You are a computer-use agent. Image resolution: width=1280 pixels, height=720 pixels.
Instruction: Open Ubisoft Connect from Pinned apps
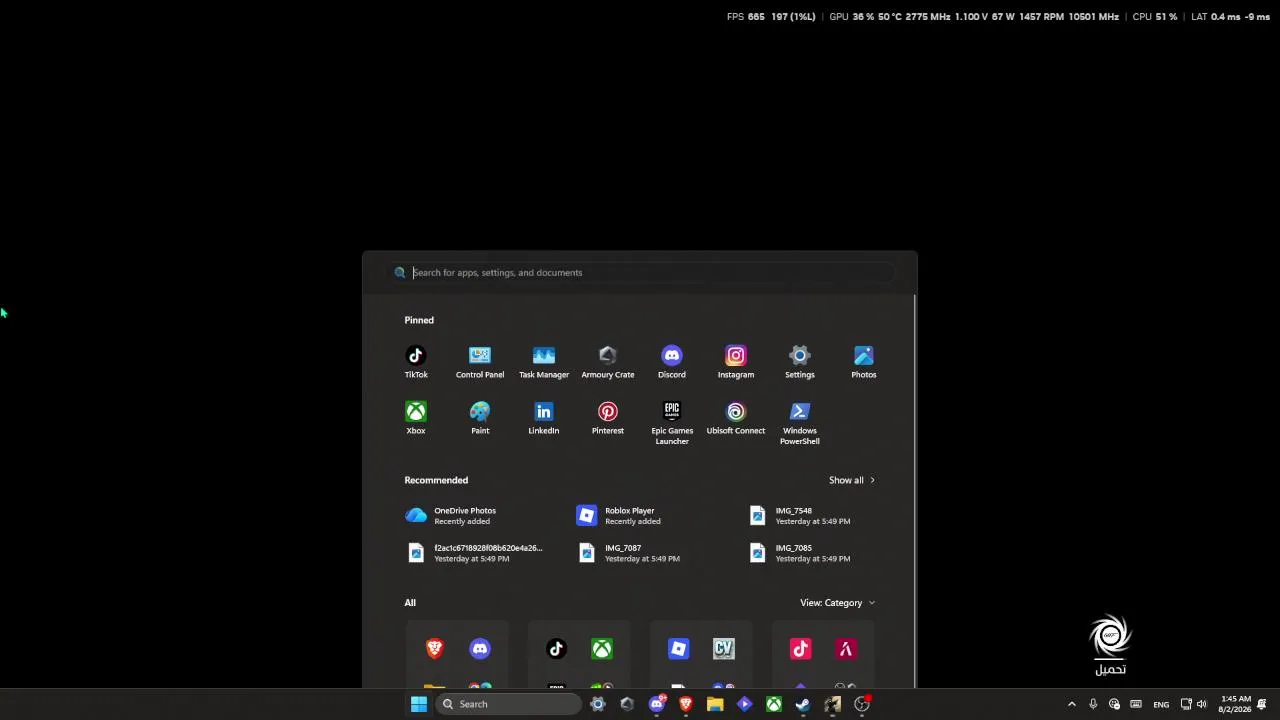(736, 418)
